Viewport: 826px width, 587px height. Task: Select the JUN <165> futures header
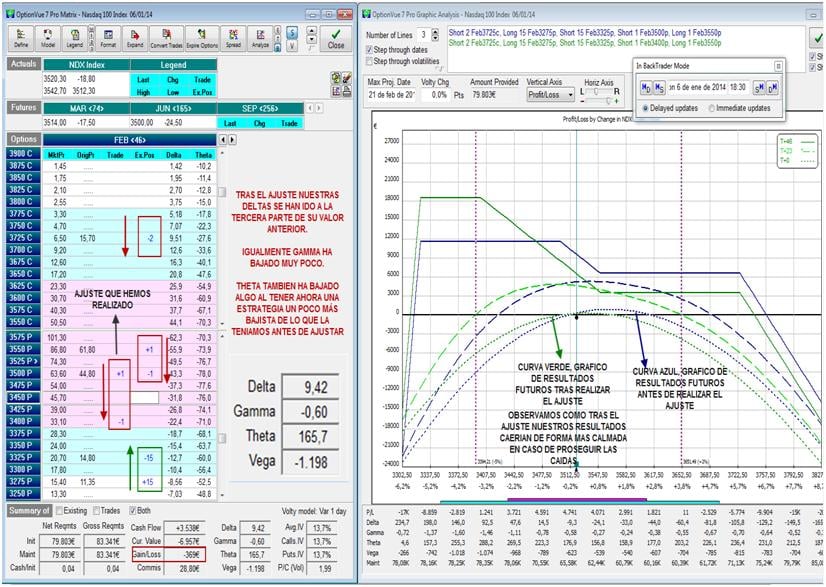(x=169, y=108)
